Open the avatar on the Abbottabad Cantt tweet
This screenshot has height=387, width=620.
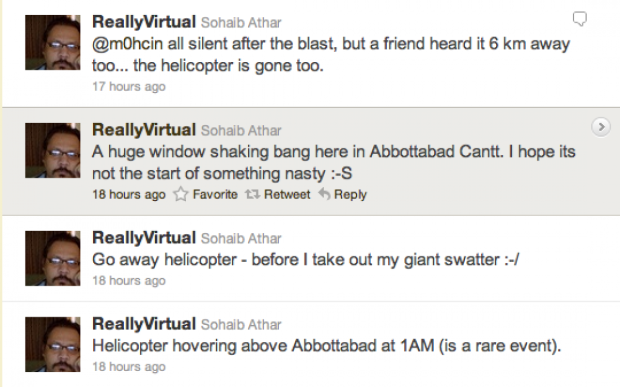53,150
